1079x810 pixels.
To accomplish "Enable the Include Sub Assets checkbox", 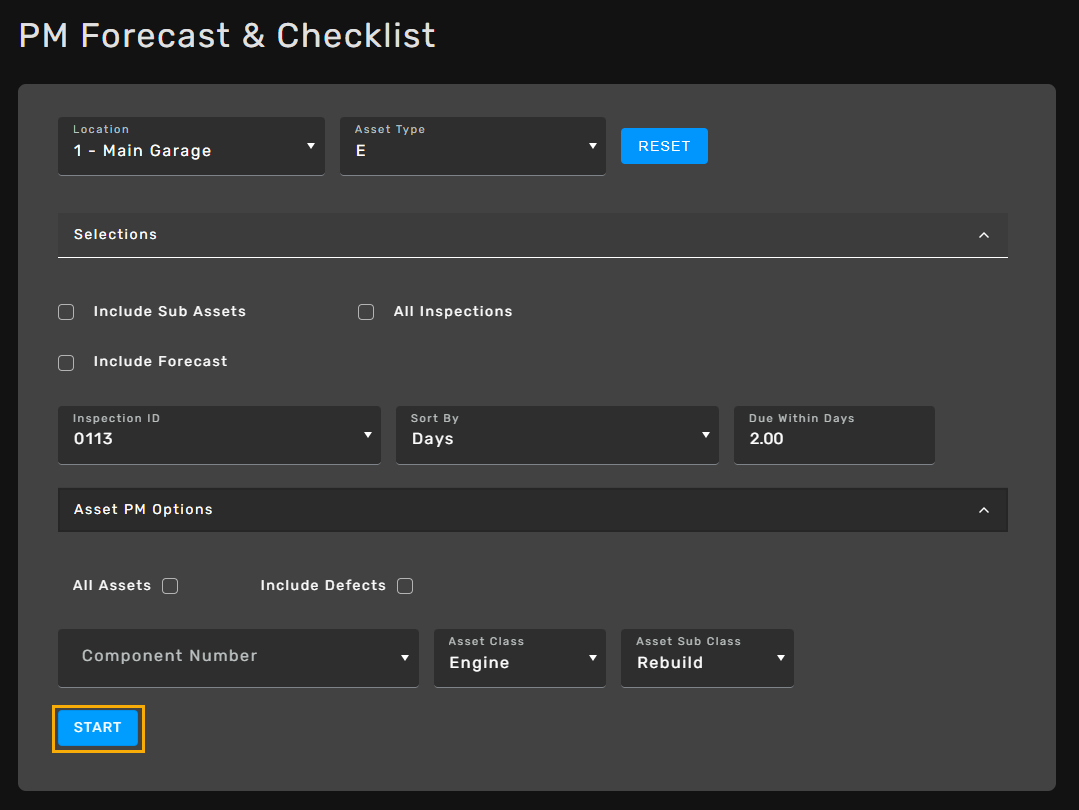I will [66, 312].
